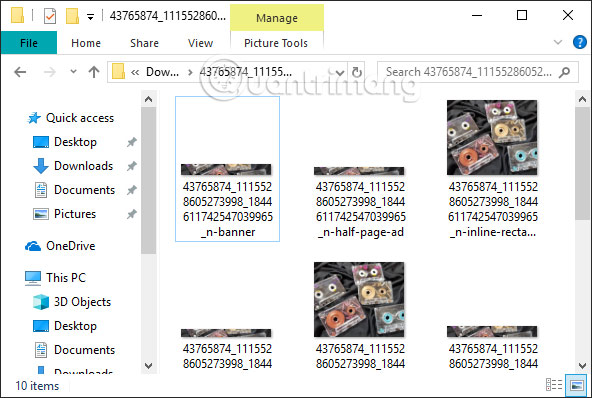592x398 pixels.
Task: Click the file list scrollbar thumb
Action: (x=582, y=164)
